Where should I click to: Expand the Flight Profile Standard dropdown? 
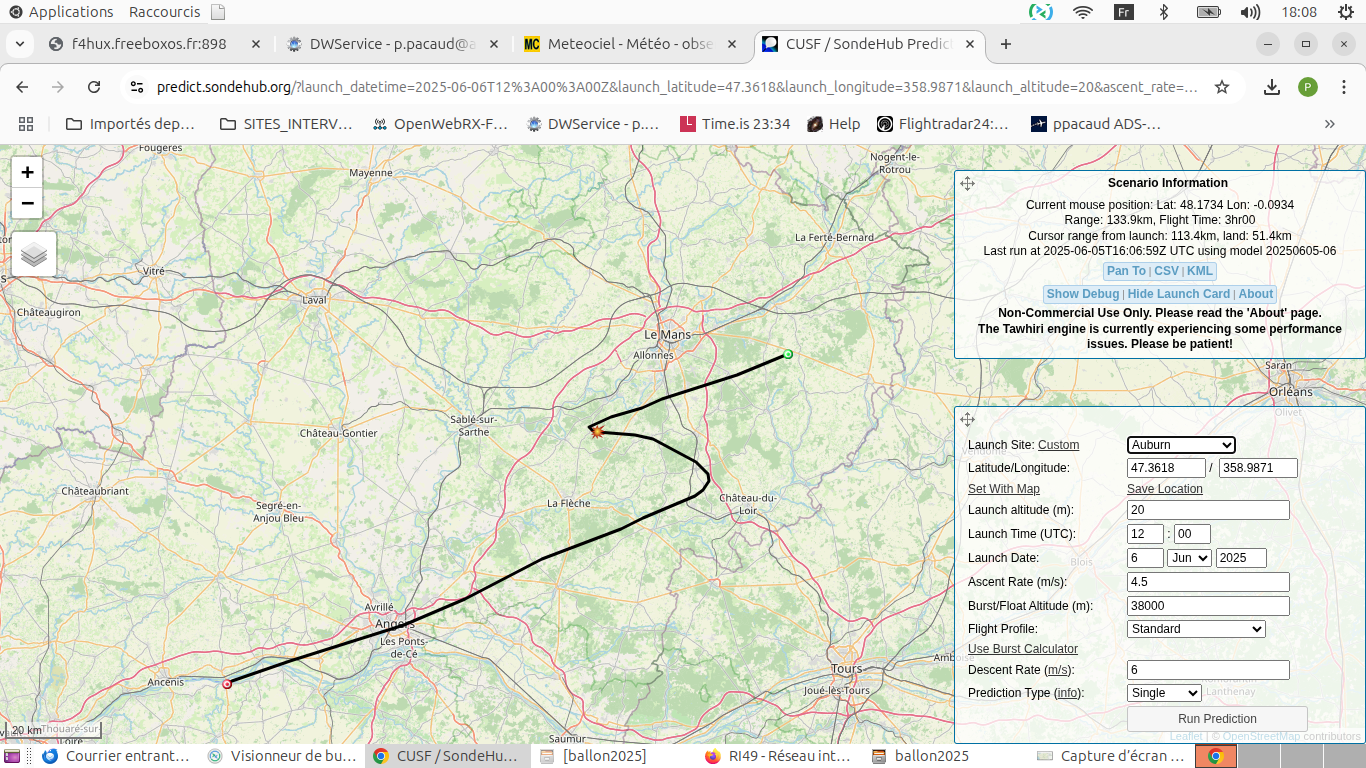[x=1196, y=629]
